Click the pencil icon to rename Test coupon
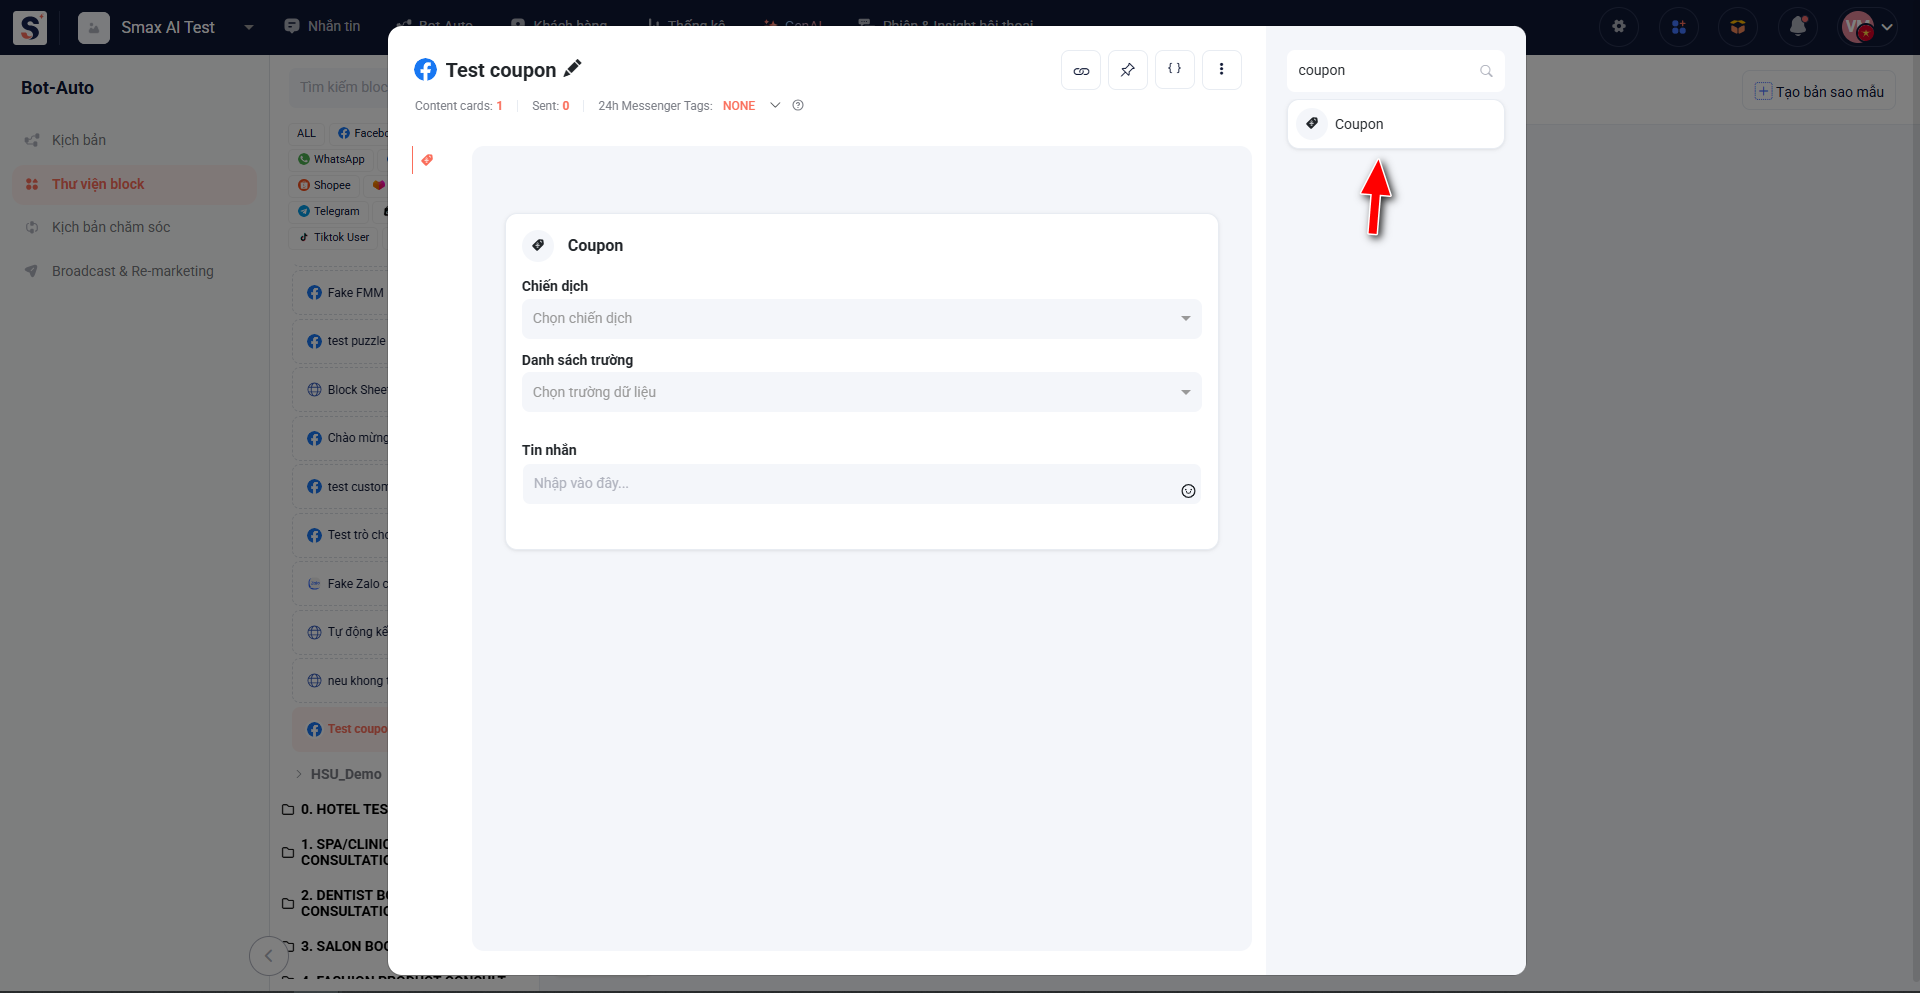The width and height of the screenshot is (1920, 993). click(572, 69)
